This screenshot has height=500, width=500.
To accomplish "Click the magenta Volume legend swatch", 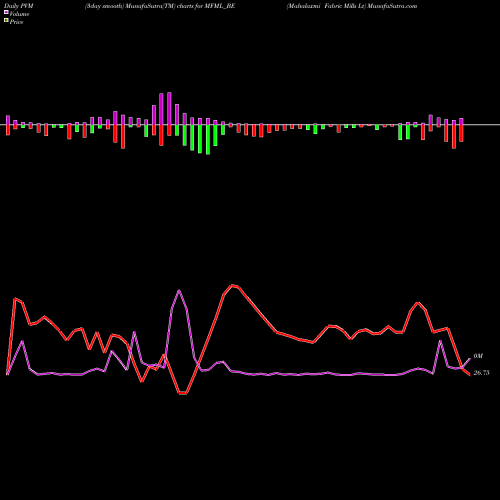I will (x=6, y=13).
